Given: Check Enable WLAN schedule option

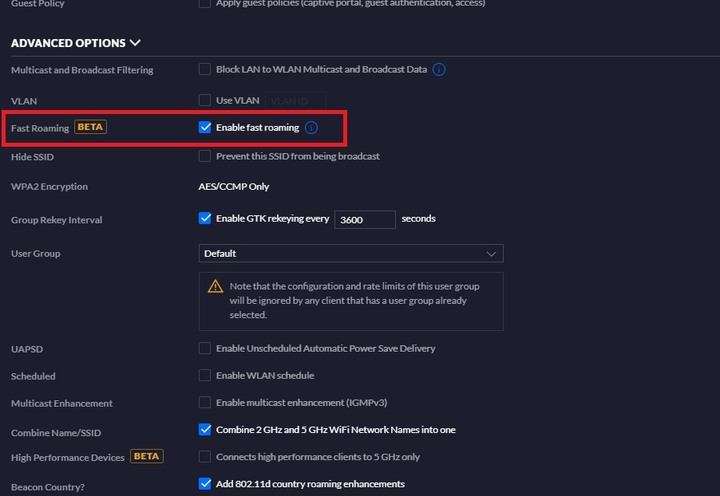Looking at the screenshot, I should [205, 375].
